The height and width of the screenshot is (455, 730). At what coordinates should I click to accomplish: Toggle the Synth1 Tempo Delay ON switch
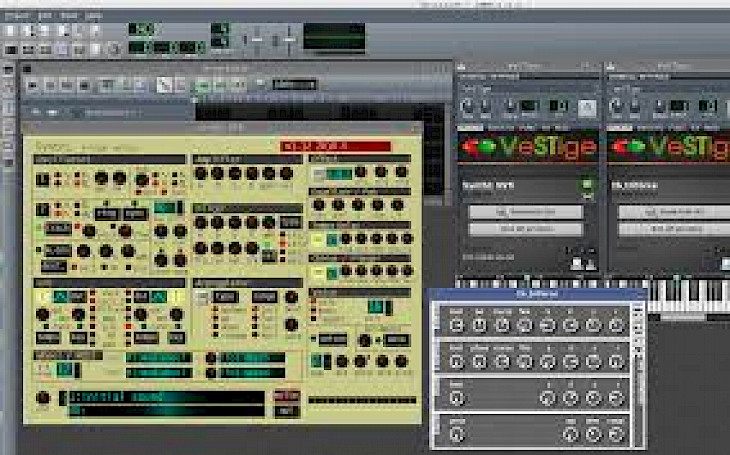(x=317, y=240)
